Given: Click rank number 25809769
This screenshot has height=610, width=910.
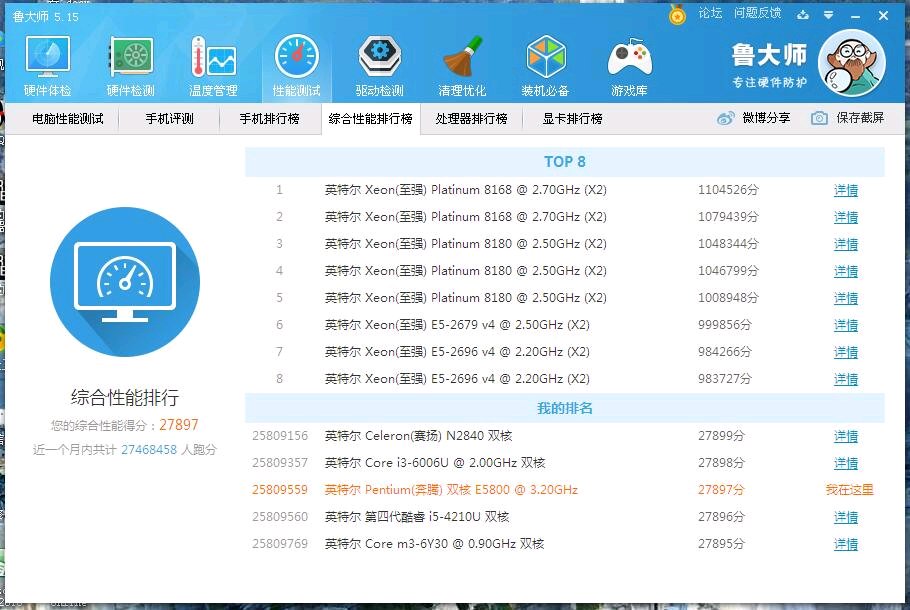Looking at the screenshot, I should [280, 544].
